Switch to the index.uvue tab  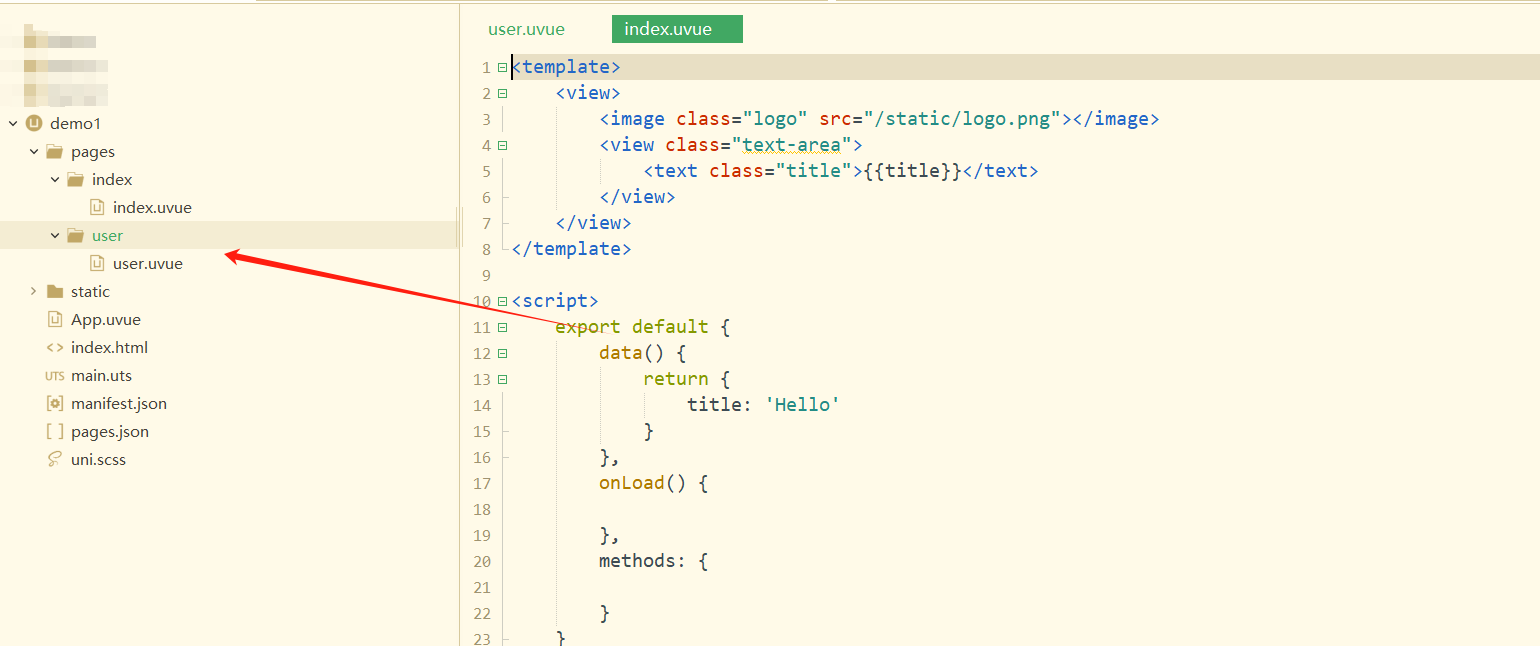pos(677,29)
